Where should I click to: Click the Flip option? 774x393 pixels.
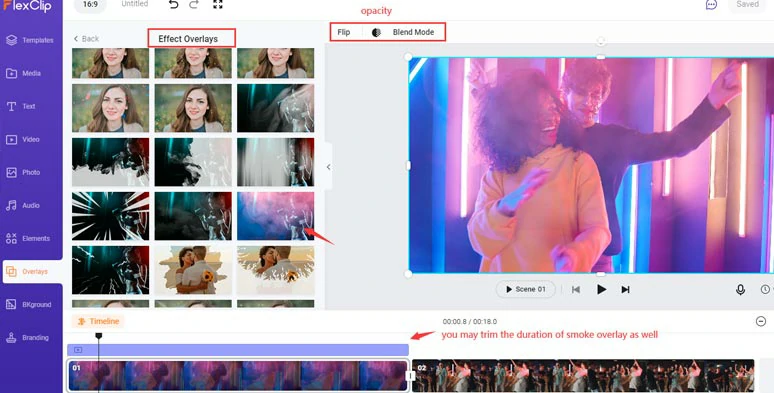(344, 32)
